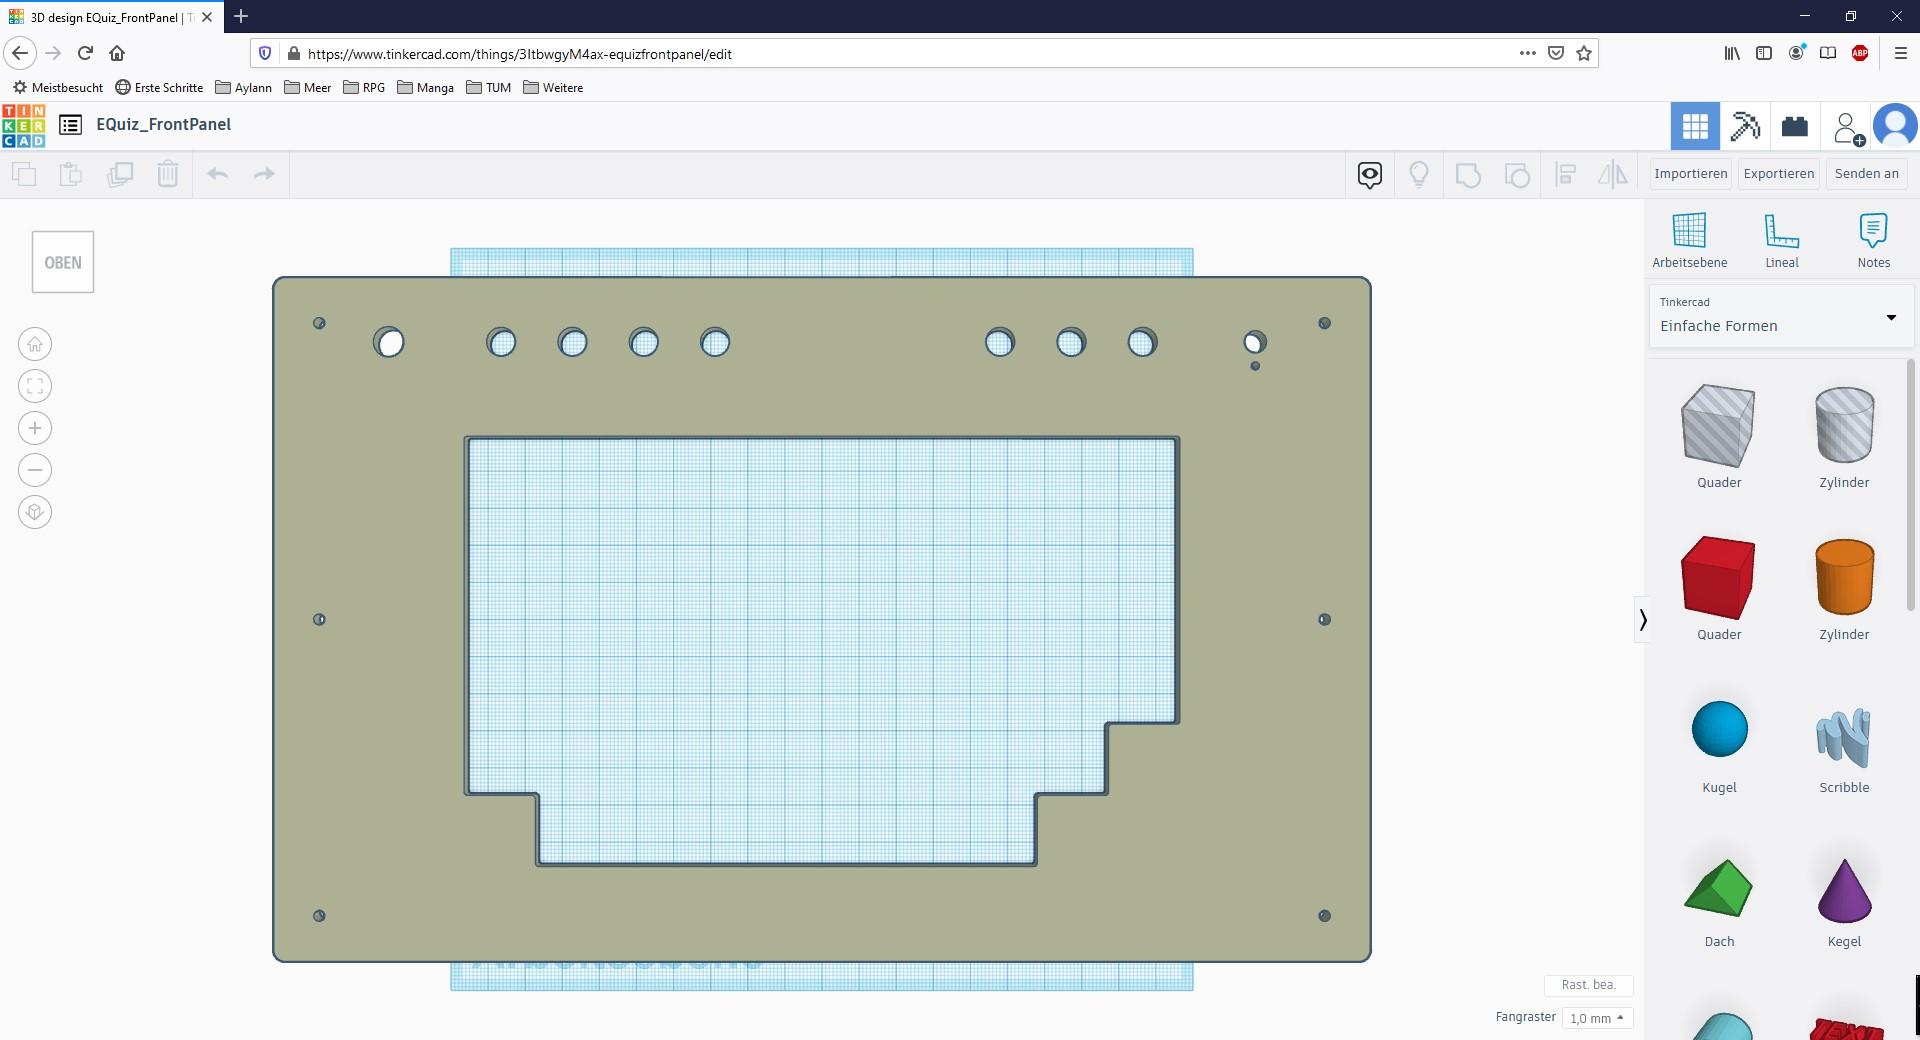This screenshot has width=1920, height=1040.
Task: Collapse the shapes panel with the chevron
Action: (x=1643, y=620)
